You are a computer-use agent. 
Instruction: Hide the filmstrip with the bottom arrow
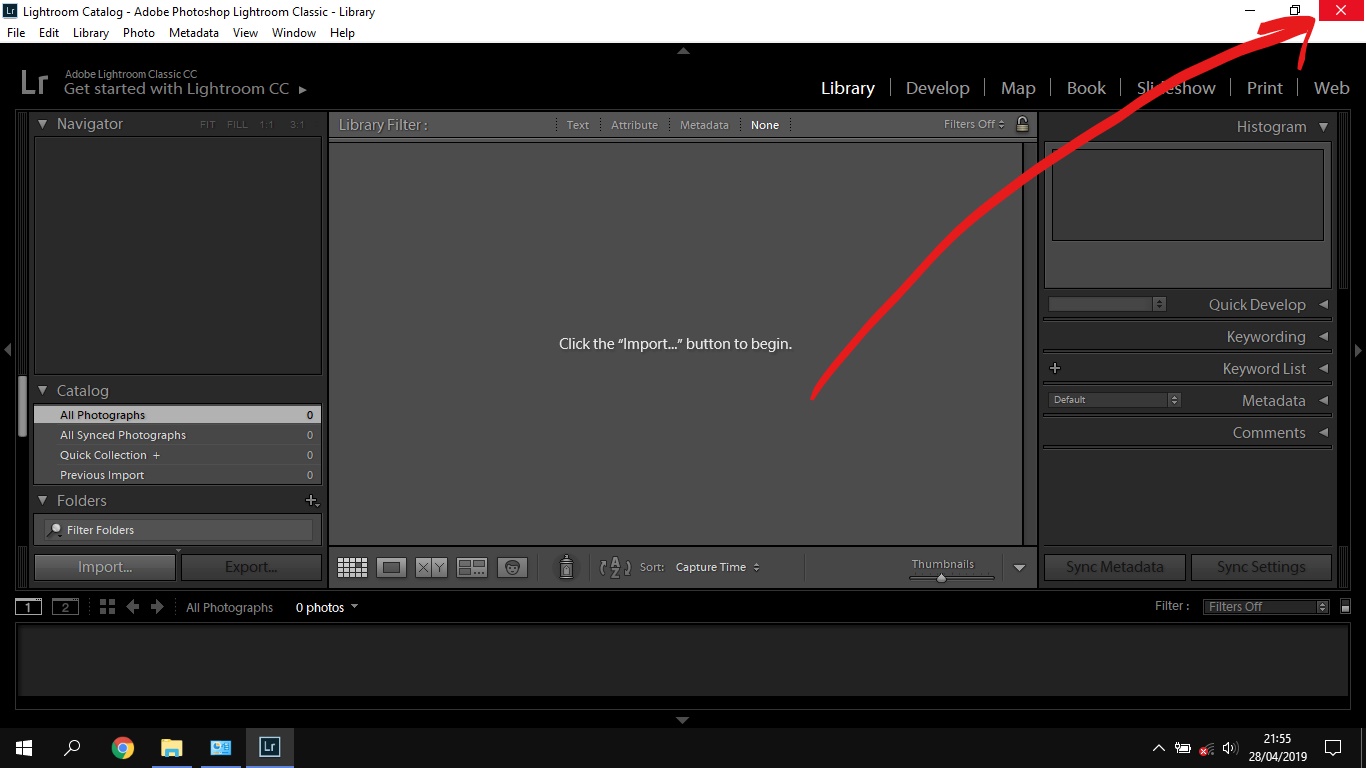(x=683, y=720)
